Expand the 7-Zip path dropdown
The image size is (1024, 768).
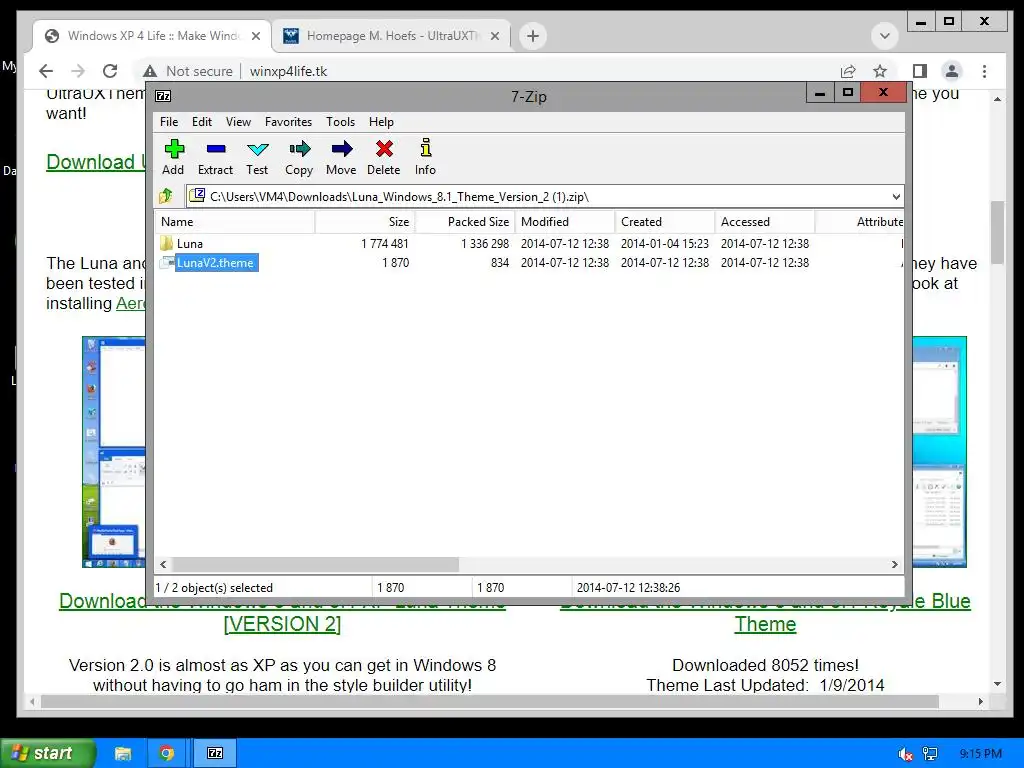896,197
